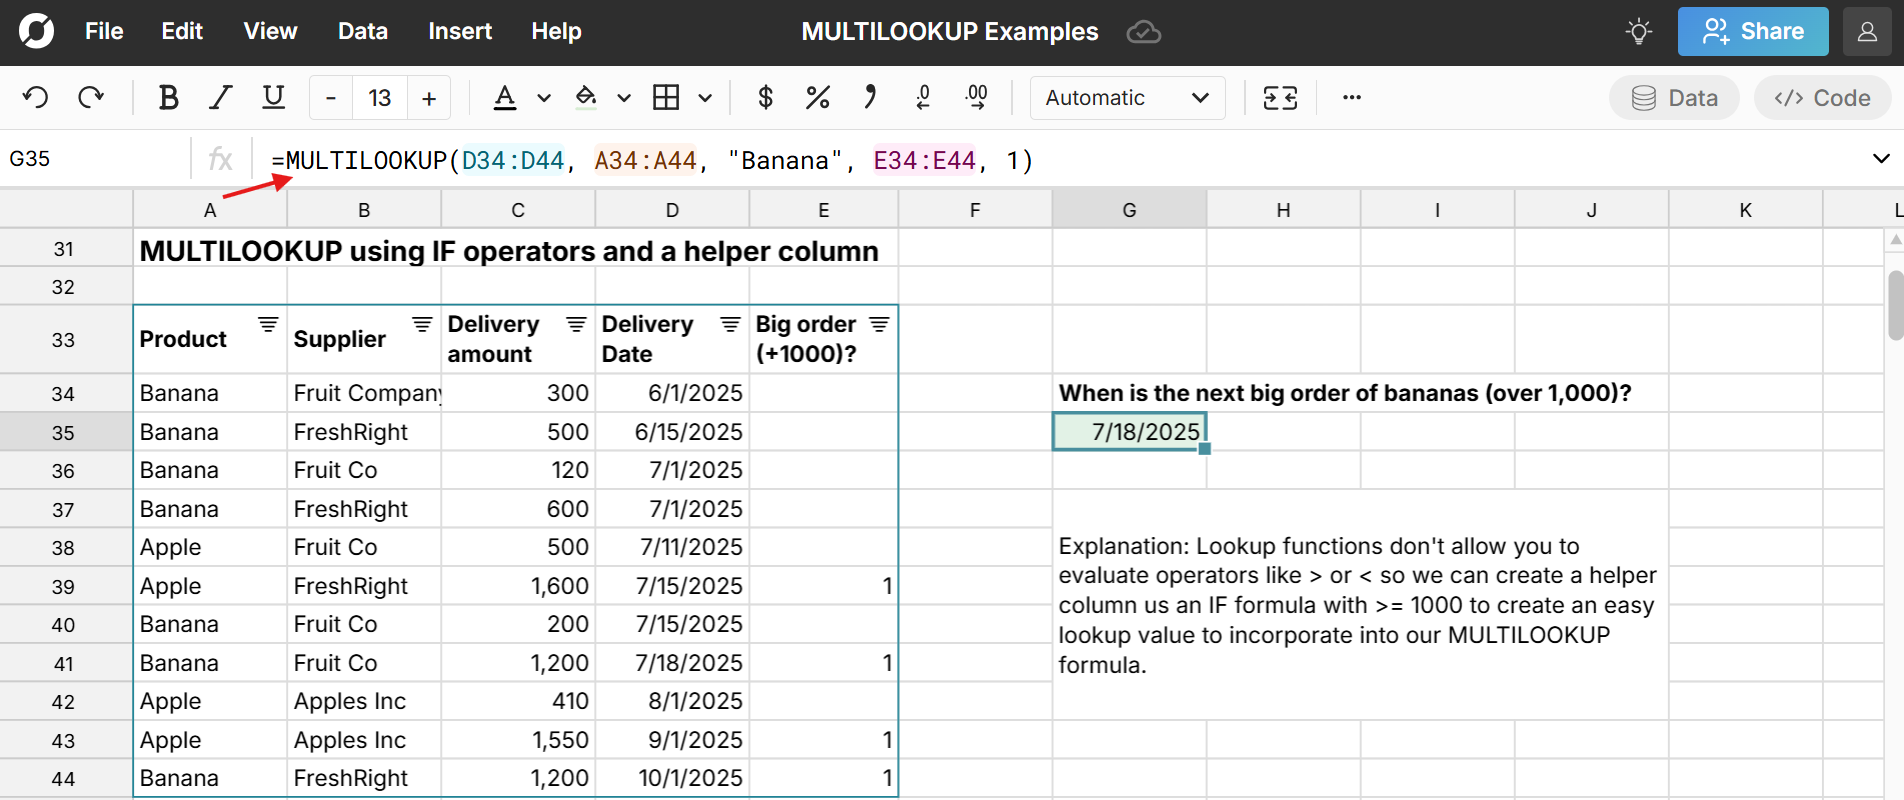Screen dimensions: 1904x800
Task: Expand the borders dropdown arrow
Action: (705, 98)
